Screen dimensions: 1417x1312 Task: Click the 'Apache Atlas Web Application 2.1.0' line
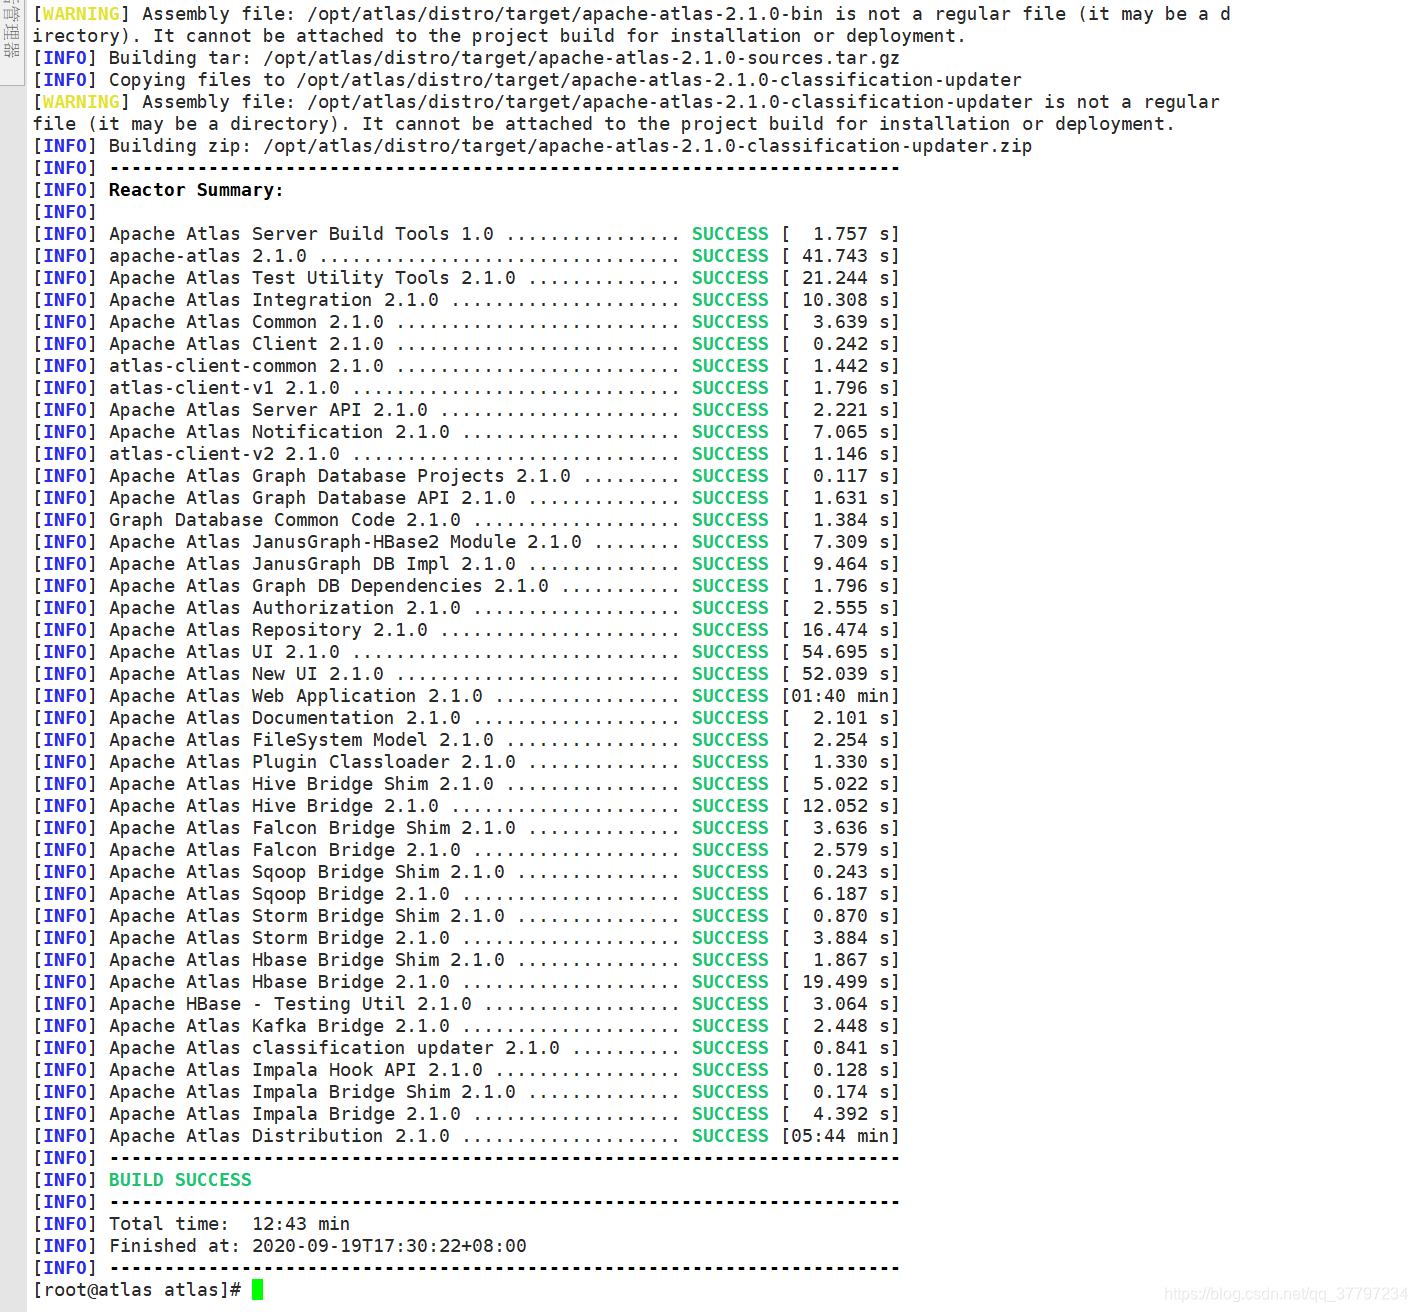466,696
